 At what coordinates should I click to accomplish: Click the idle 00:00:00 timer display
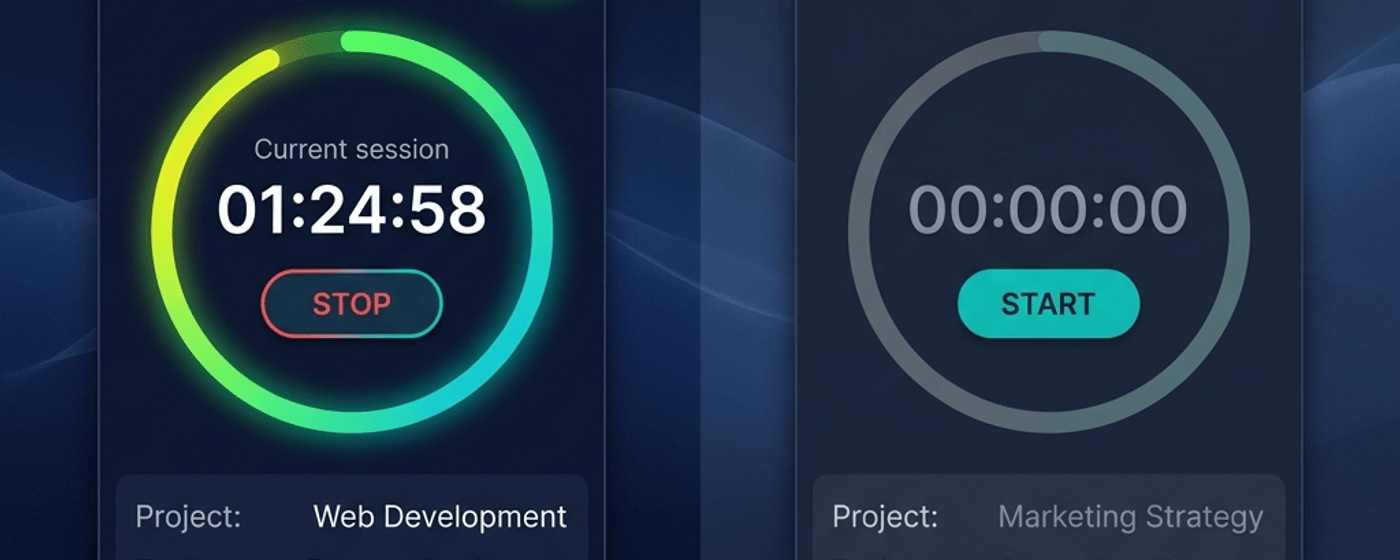coord(1047,210)
